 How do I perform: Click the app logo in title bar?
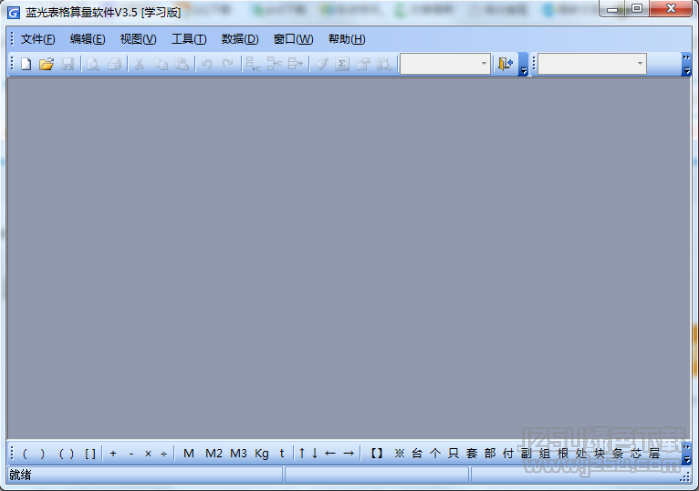pos(13,12)
